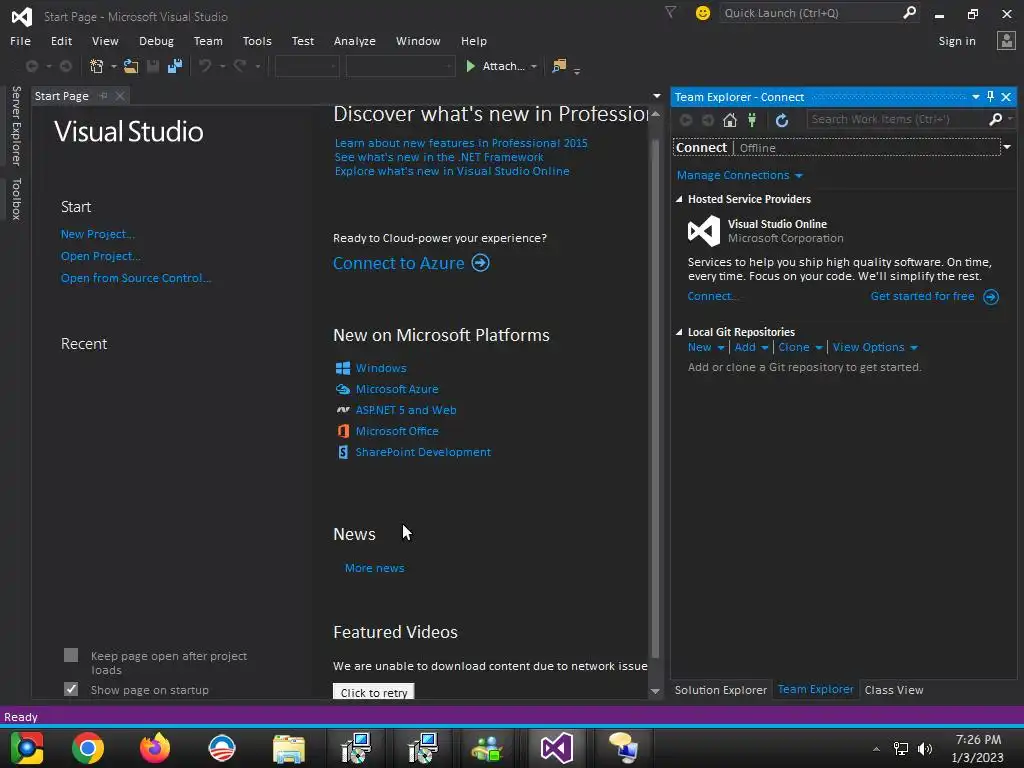
Task: Click the notifications flag icon in title bar
Action: point(671,12)
